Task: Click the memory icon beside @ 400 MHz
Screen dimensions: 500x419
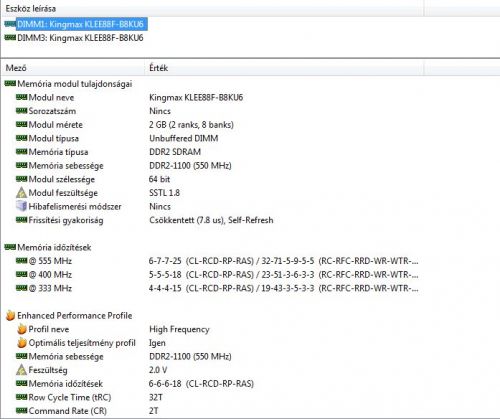Action: point(21,275)
